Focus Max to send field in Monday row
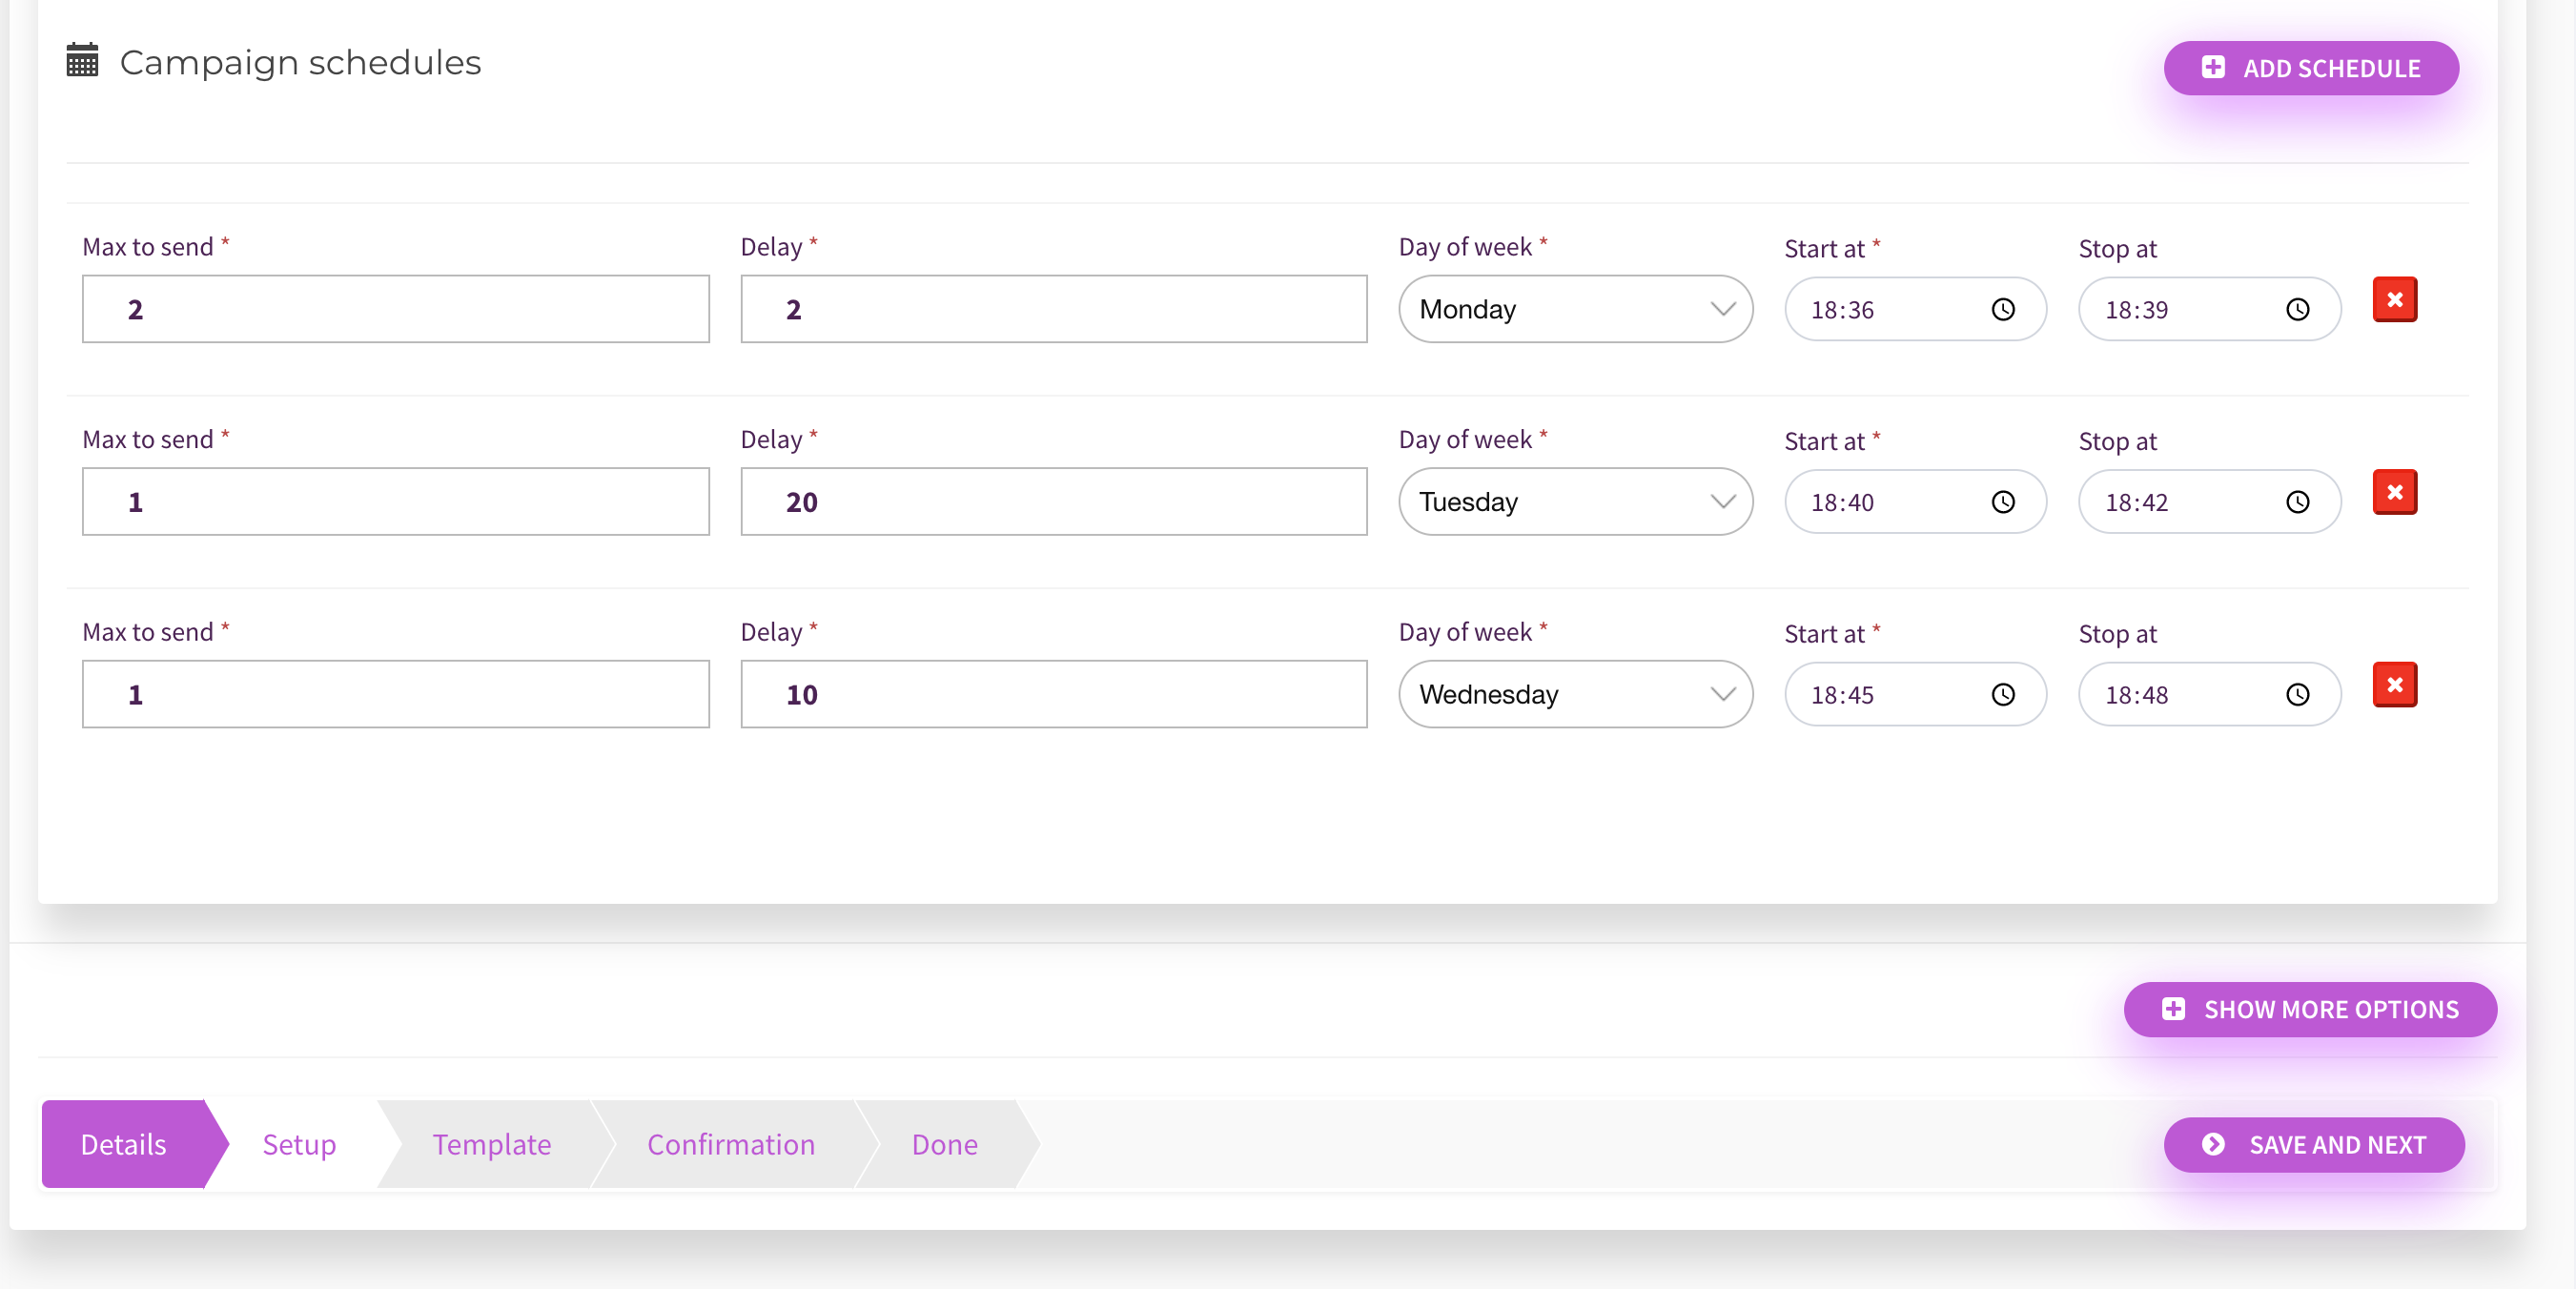This screenshot has height=1289, width=2576. (x=396, y=309)
